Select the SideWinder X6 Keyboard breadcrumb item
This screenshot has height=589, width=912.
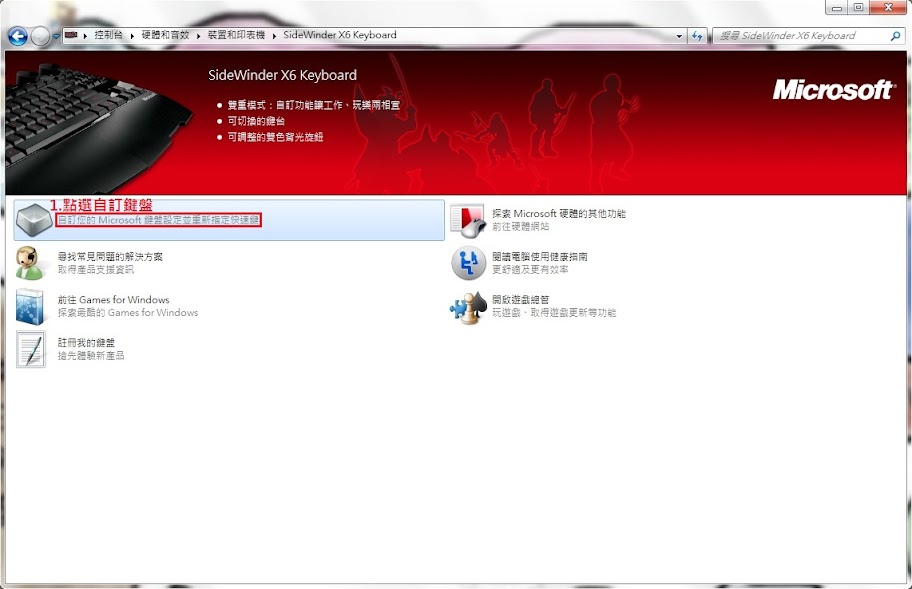click(340, 35)
